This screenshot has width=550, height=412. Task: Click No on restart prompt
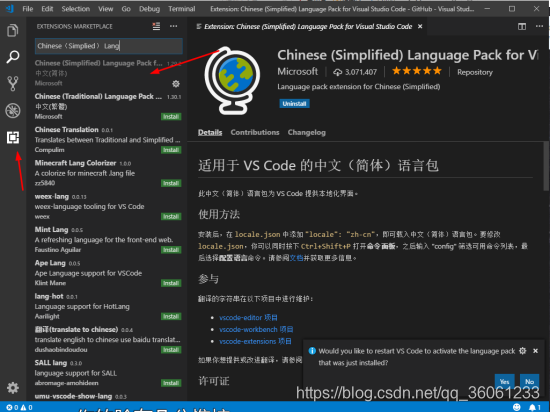[529, 381]
